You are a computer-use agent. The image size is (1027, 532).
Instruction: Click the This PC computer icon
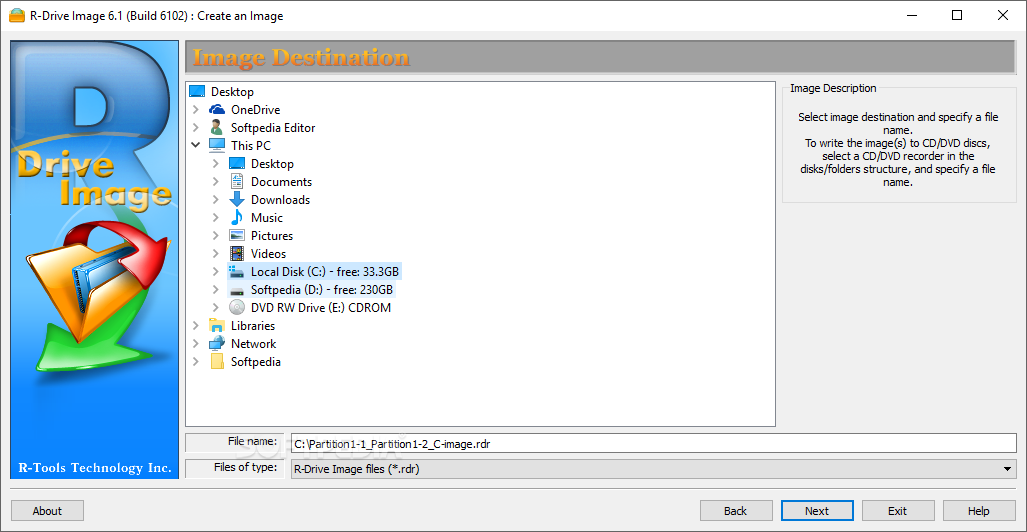(217, 145)
